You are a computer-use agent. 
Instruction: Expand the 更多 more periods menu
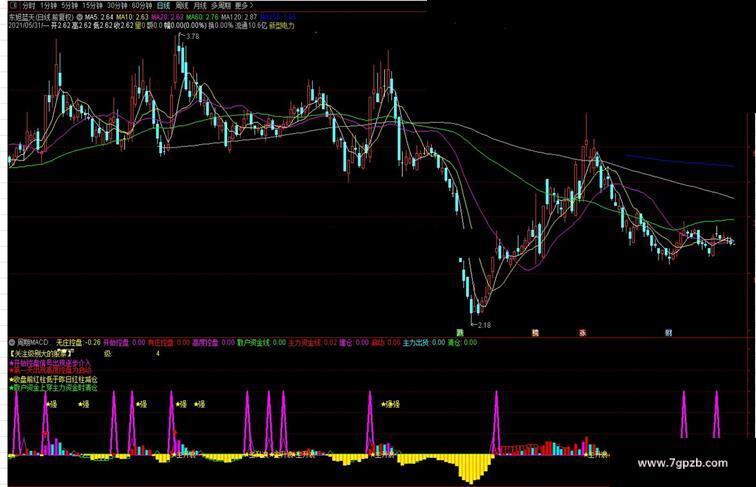pyautogui.click(x=243, y=6)
